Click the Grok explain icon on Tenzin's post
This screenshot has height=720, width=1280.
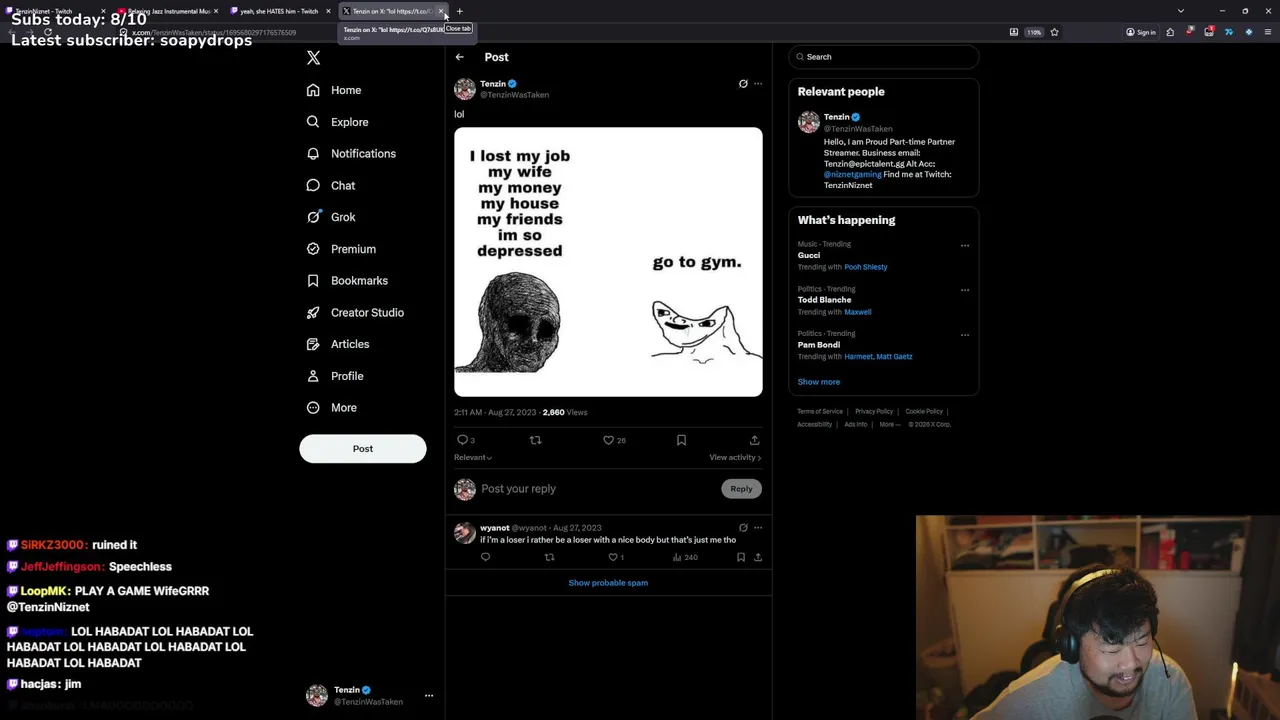point(743,84)
